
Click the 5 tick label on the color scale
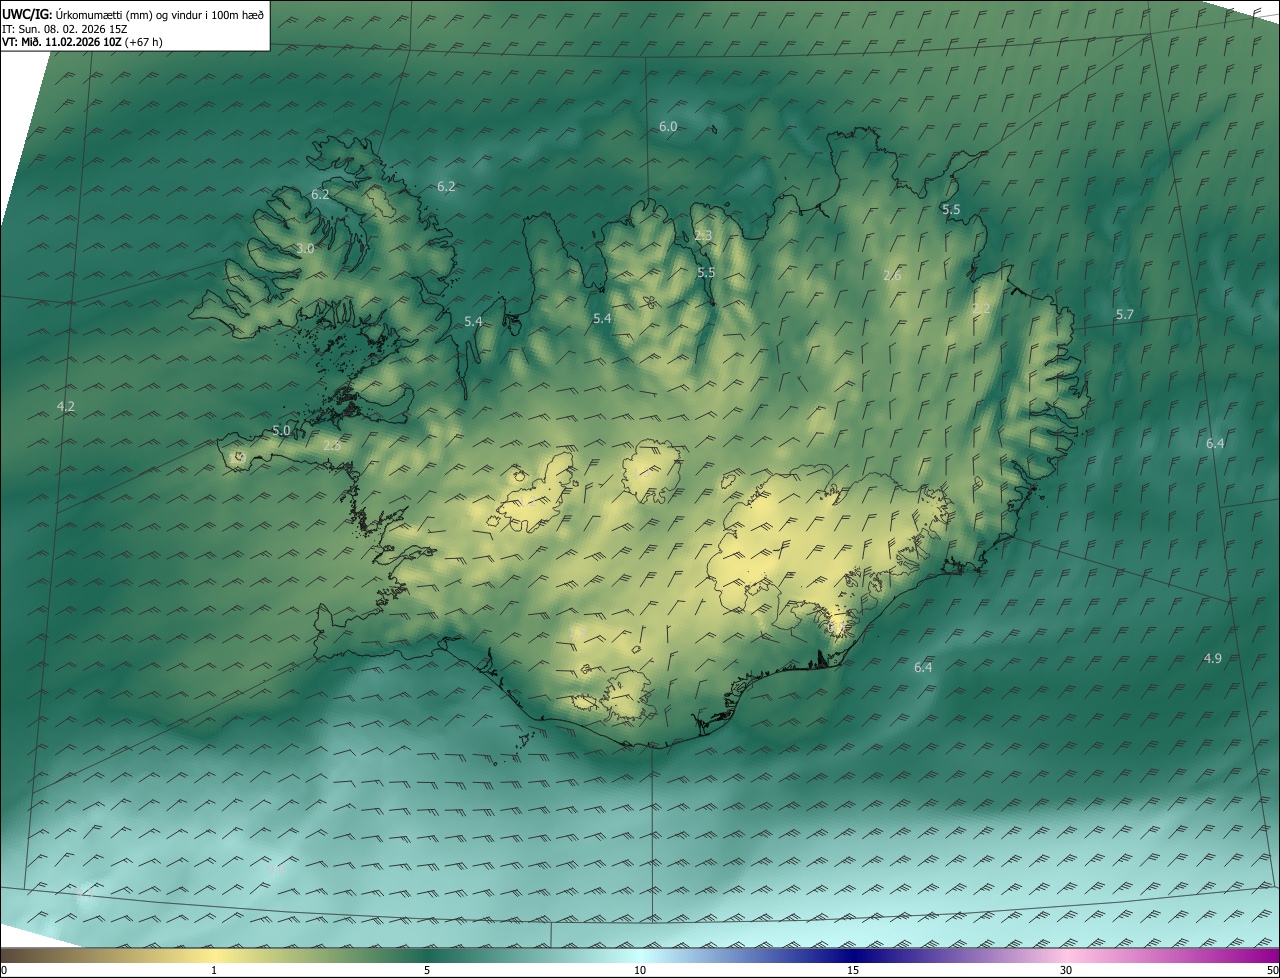(427, 970)
